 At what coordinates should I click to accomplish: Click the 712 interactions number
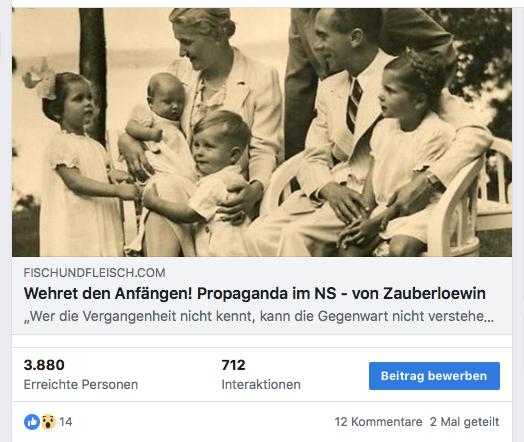click(234, 365)
